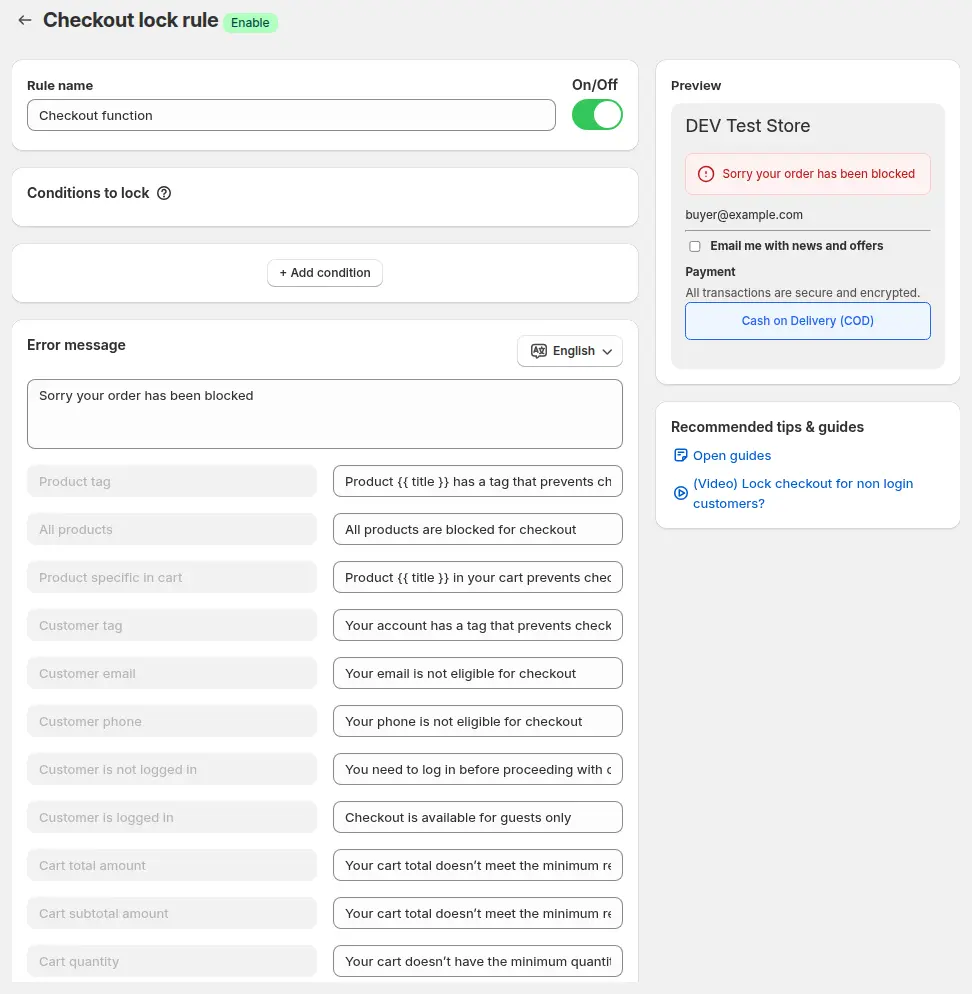Click the disabled All products label field
Image resolution: width=972 pixels, height=994 pixels.
tap(172, 529)
